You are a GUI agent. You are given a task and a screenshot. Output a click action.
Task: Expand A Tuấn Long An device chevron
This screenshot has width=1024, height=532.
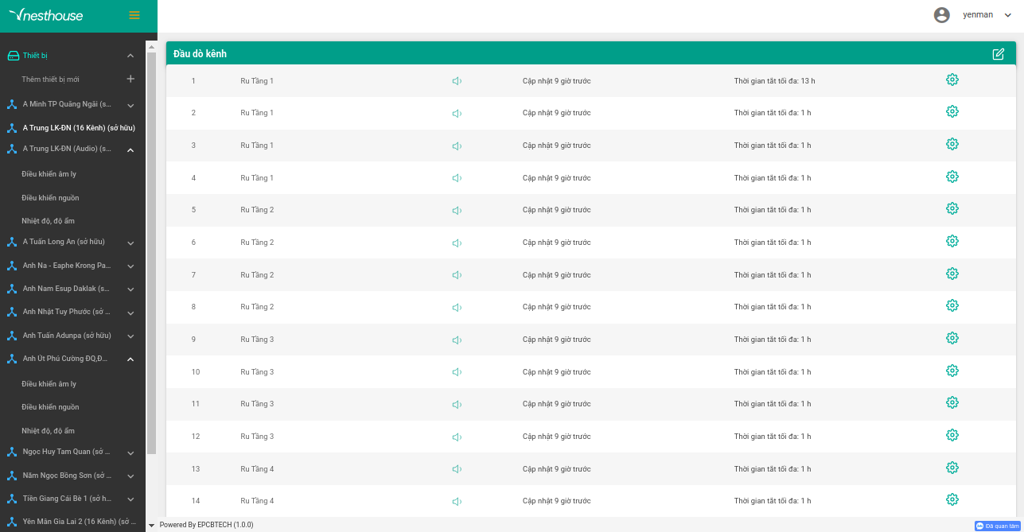pos(131,243)
